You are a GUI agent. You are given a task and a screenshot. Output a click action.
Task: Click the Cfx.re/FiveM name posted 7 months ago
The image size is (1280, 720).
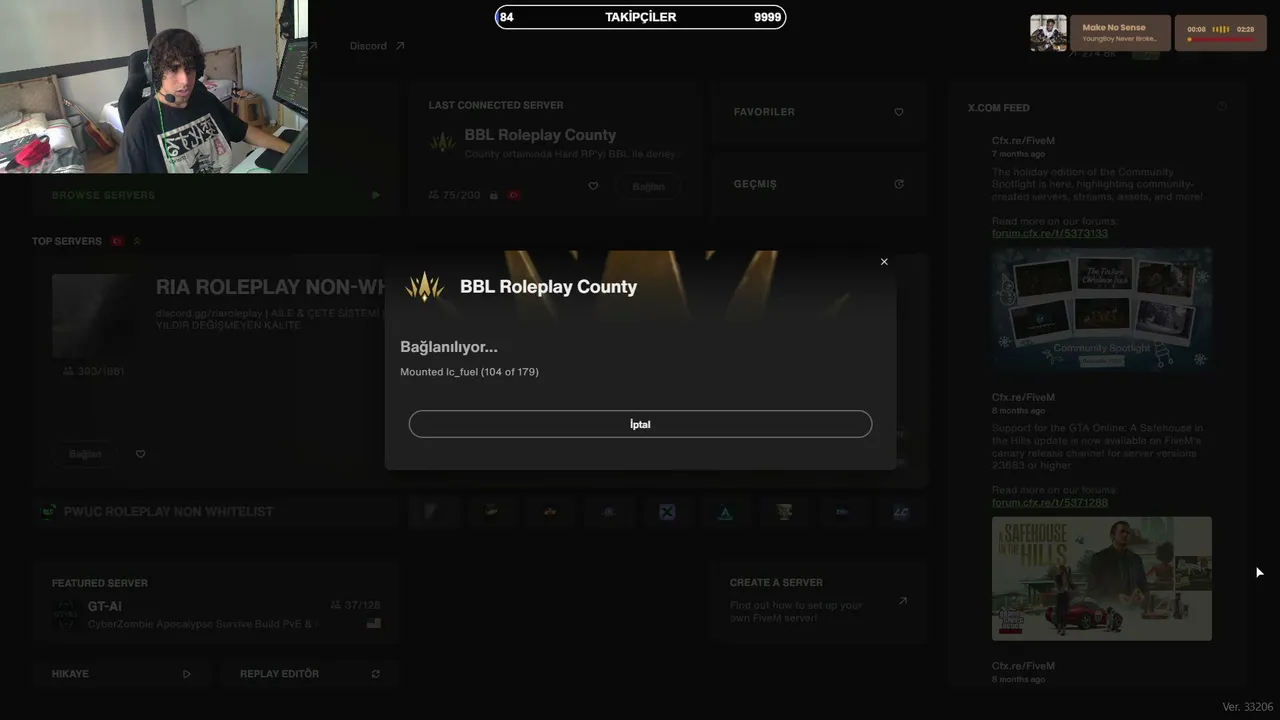click(1023, 141)
